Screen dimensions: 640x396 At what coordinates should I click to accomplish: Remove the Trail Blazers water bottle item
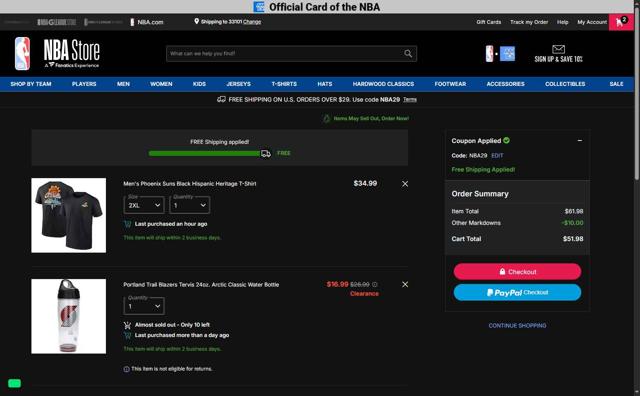[405, 284]
